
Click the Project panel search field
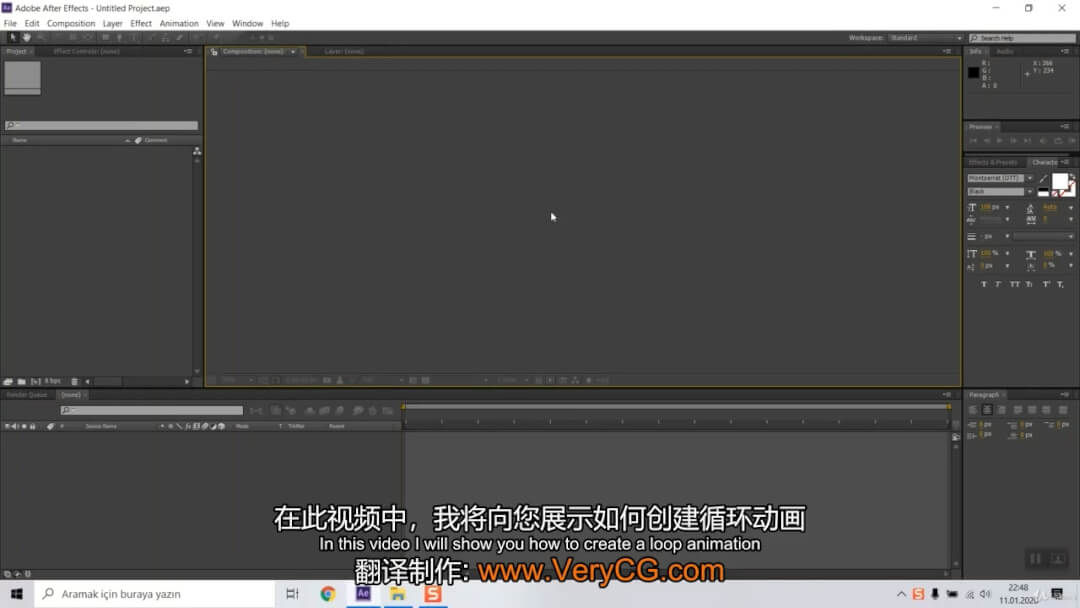[x=101, y=125]
